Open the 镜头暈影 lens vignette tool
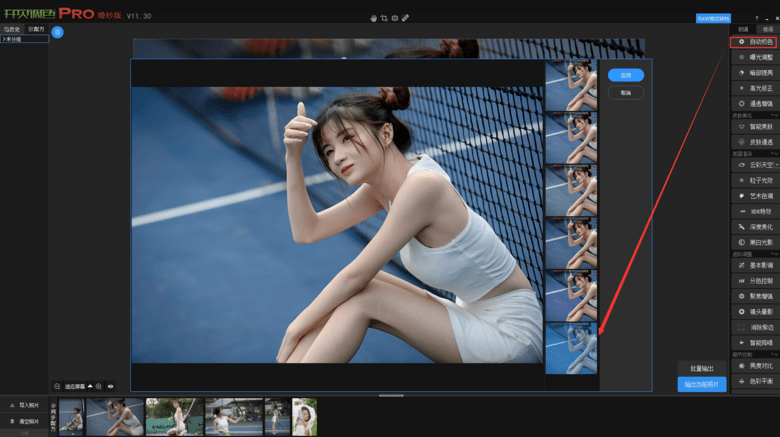 754,312
